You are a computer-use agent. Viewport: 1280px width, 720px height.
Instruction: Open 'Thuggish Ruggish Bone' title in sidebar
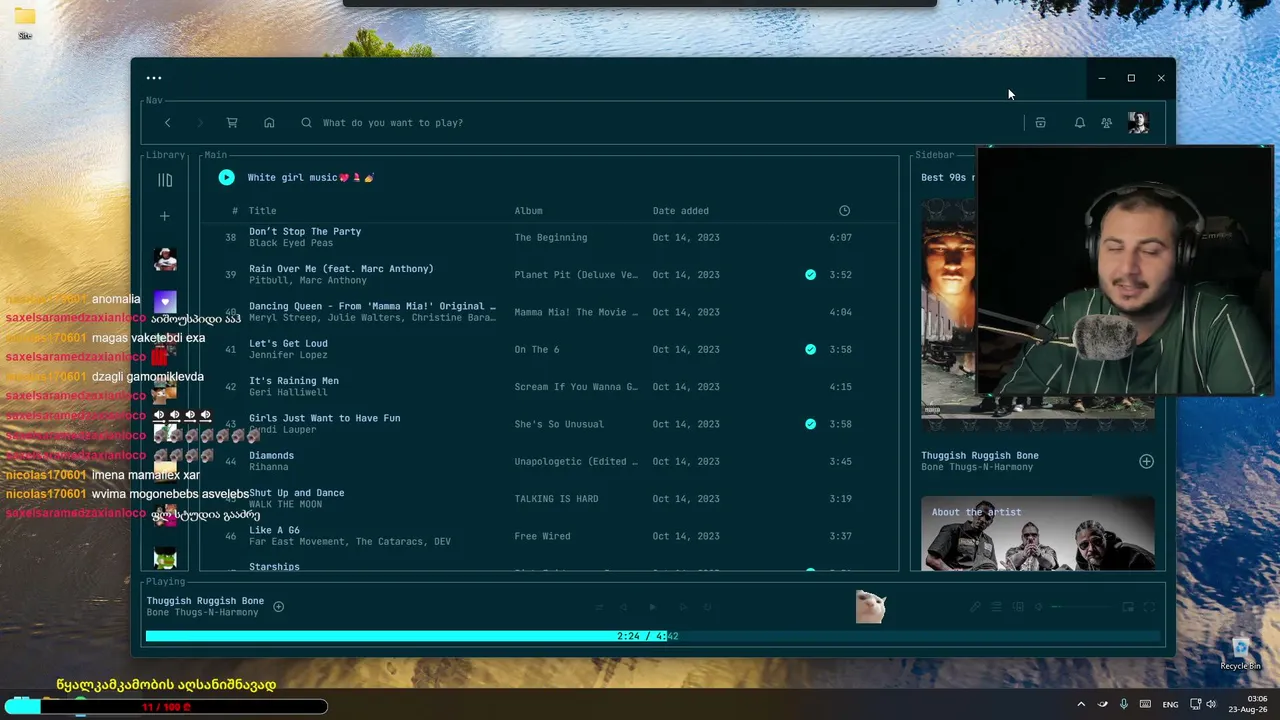(x=980, y=456)
